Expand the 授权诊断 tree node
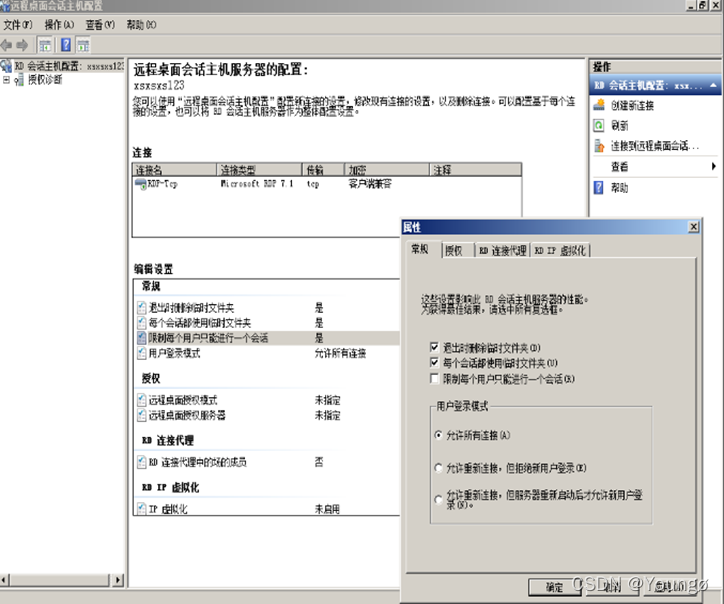Image resolution: width=724 pixels, height=604 pixels. click(x=6, y=80)
